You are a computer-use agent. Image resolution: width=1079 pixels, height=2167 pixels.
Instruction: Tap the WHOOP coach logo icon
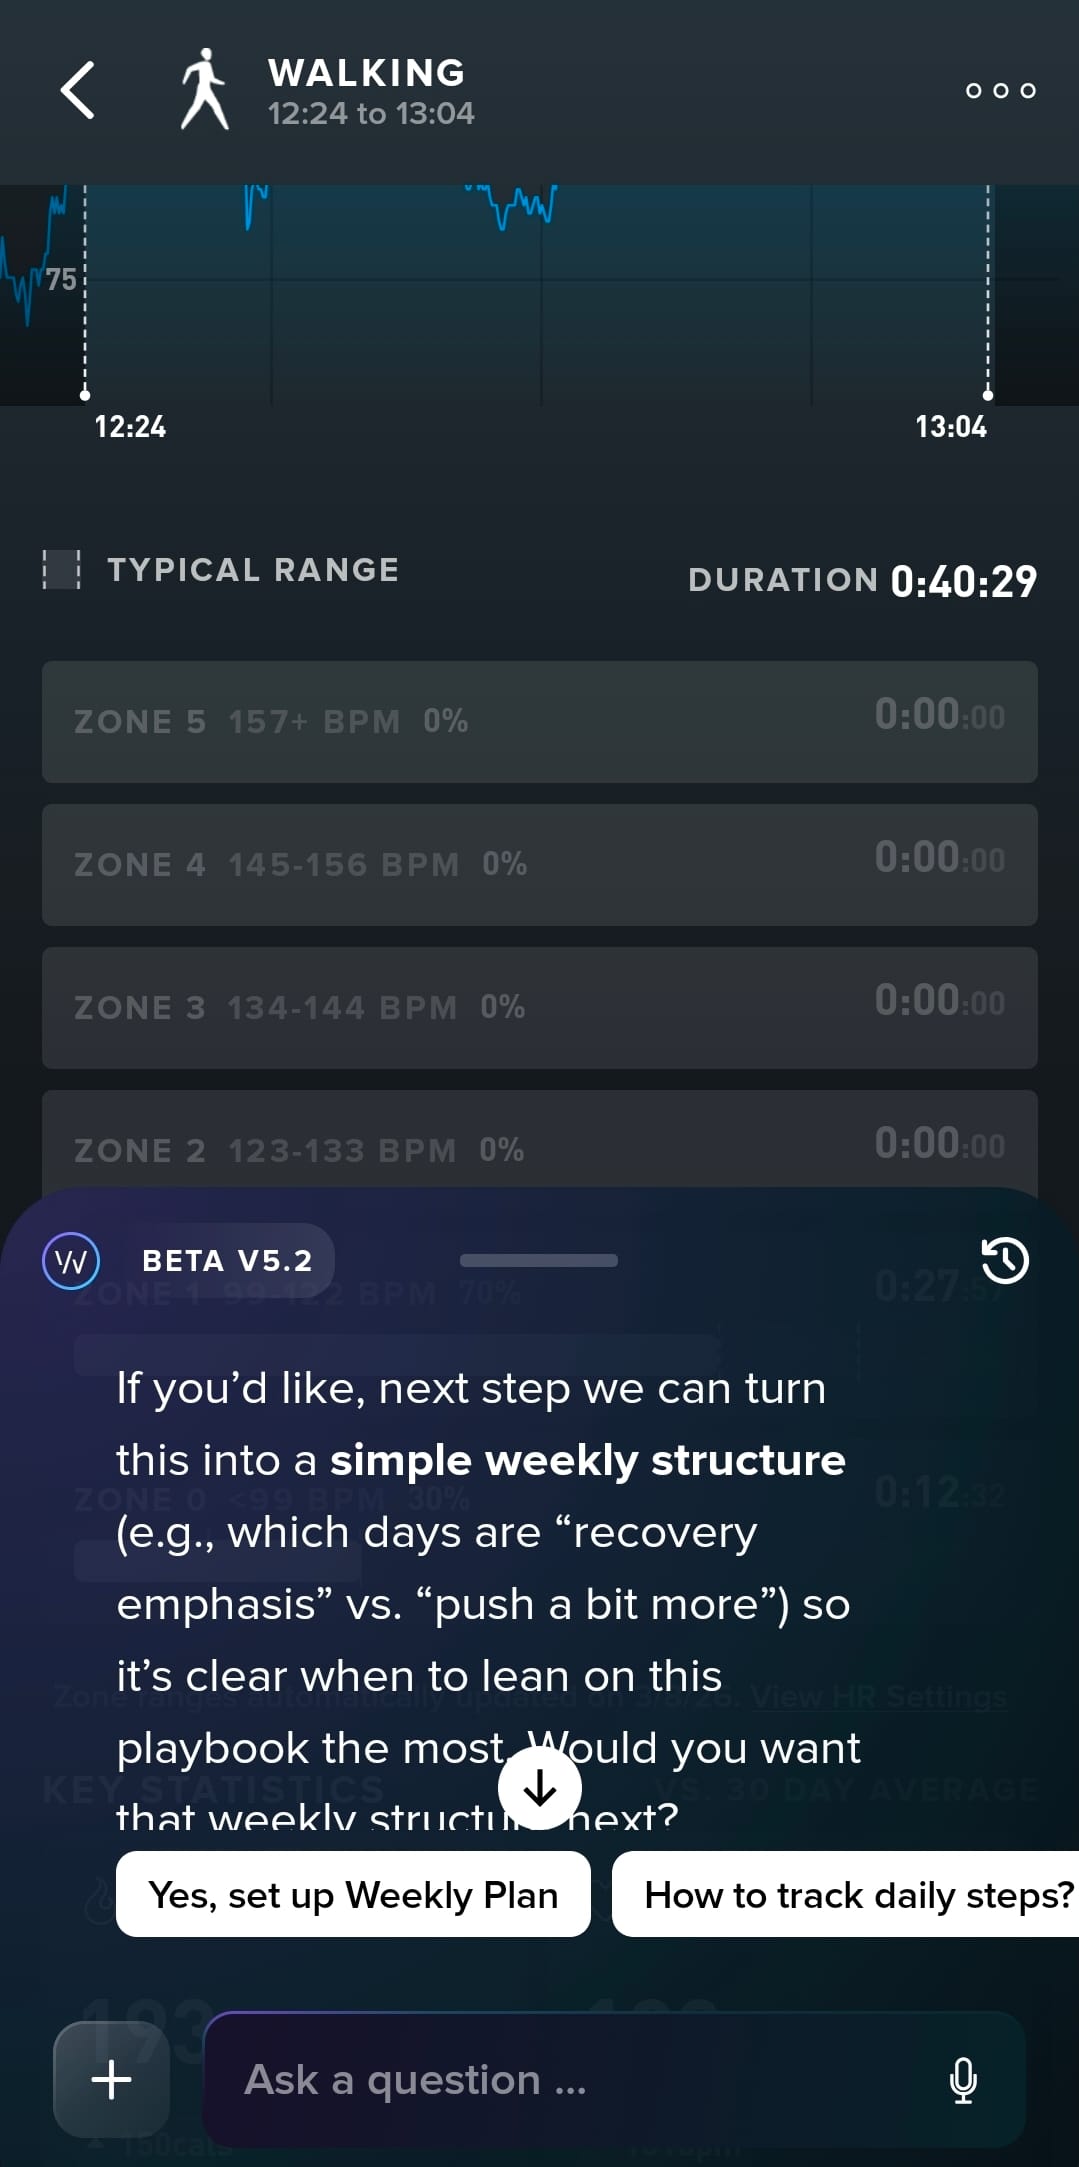point(71,1260)
